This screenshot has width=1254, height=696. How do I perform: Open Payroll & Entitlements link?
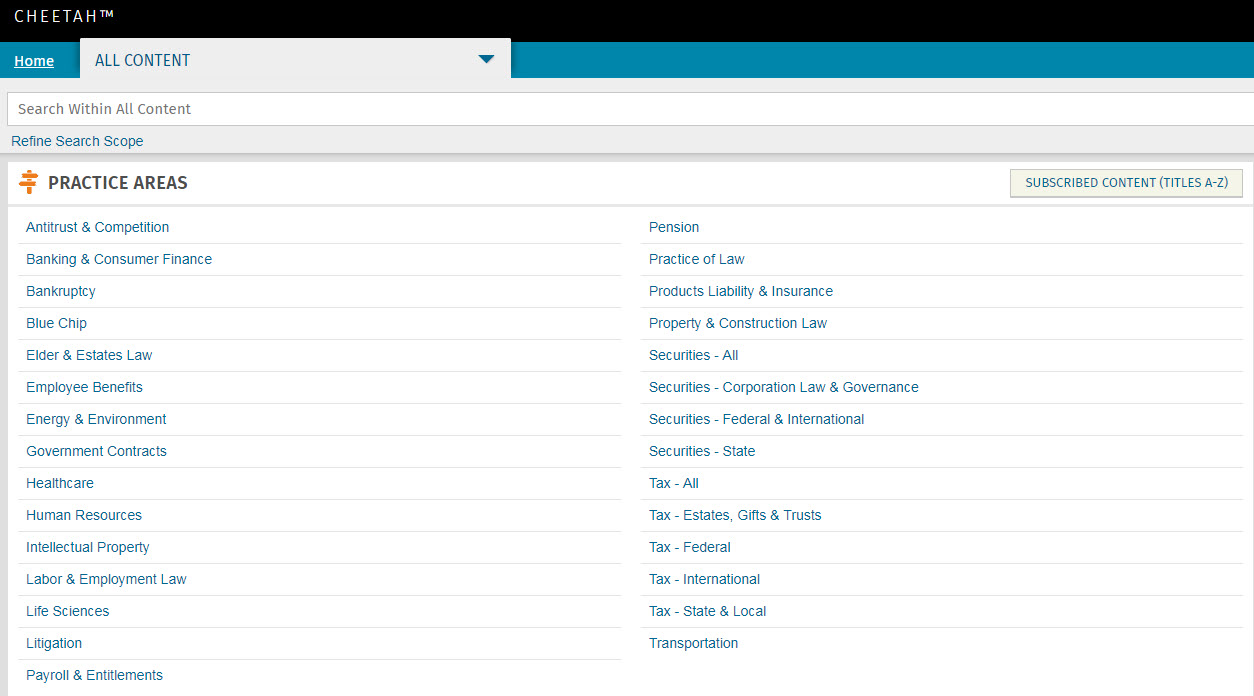click(94, 675)
